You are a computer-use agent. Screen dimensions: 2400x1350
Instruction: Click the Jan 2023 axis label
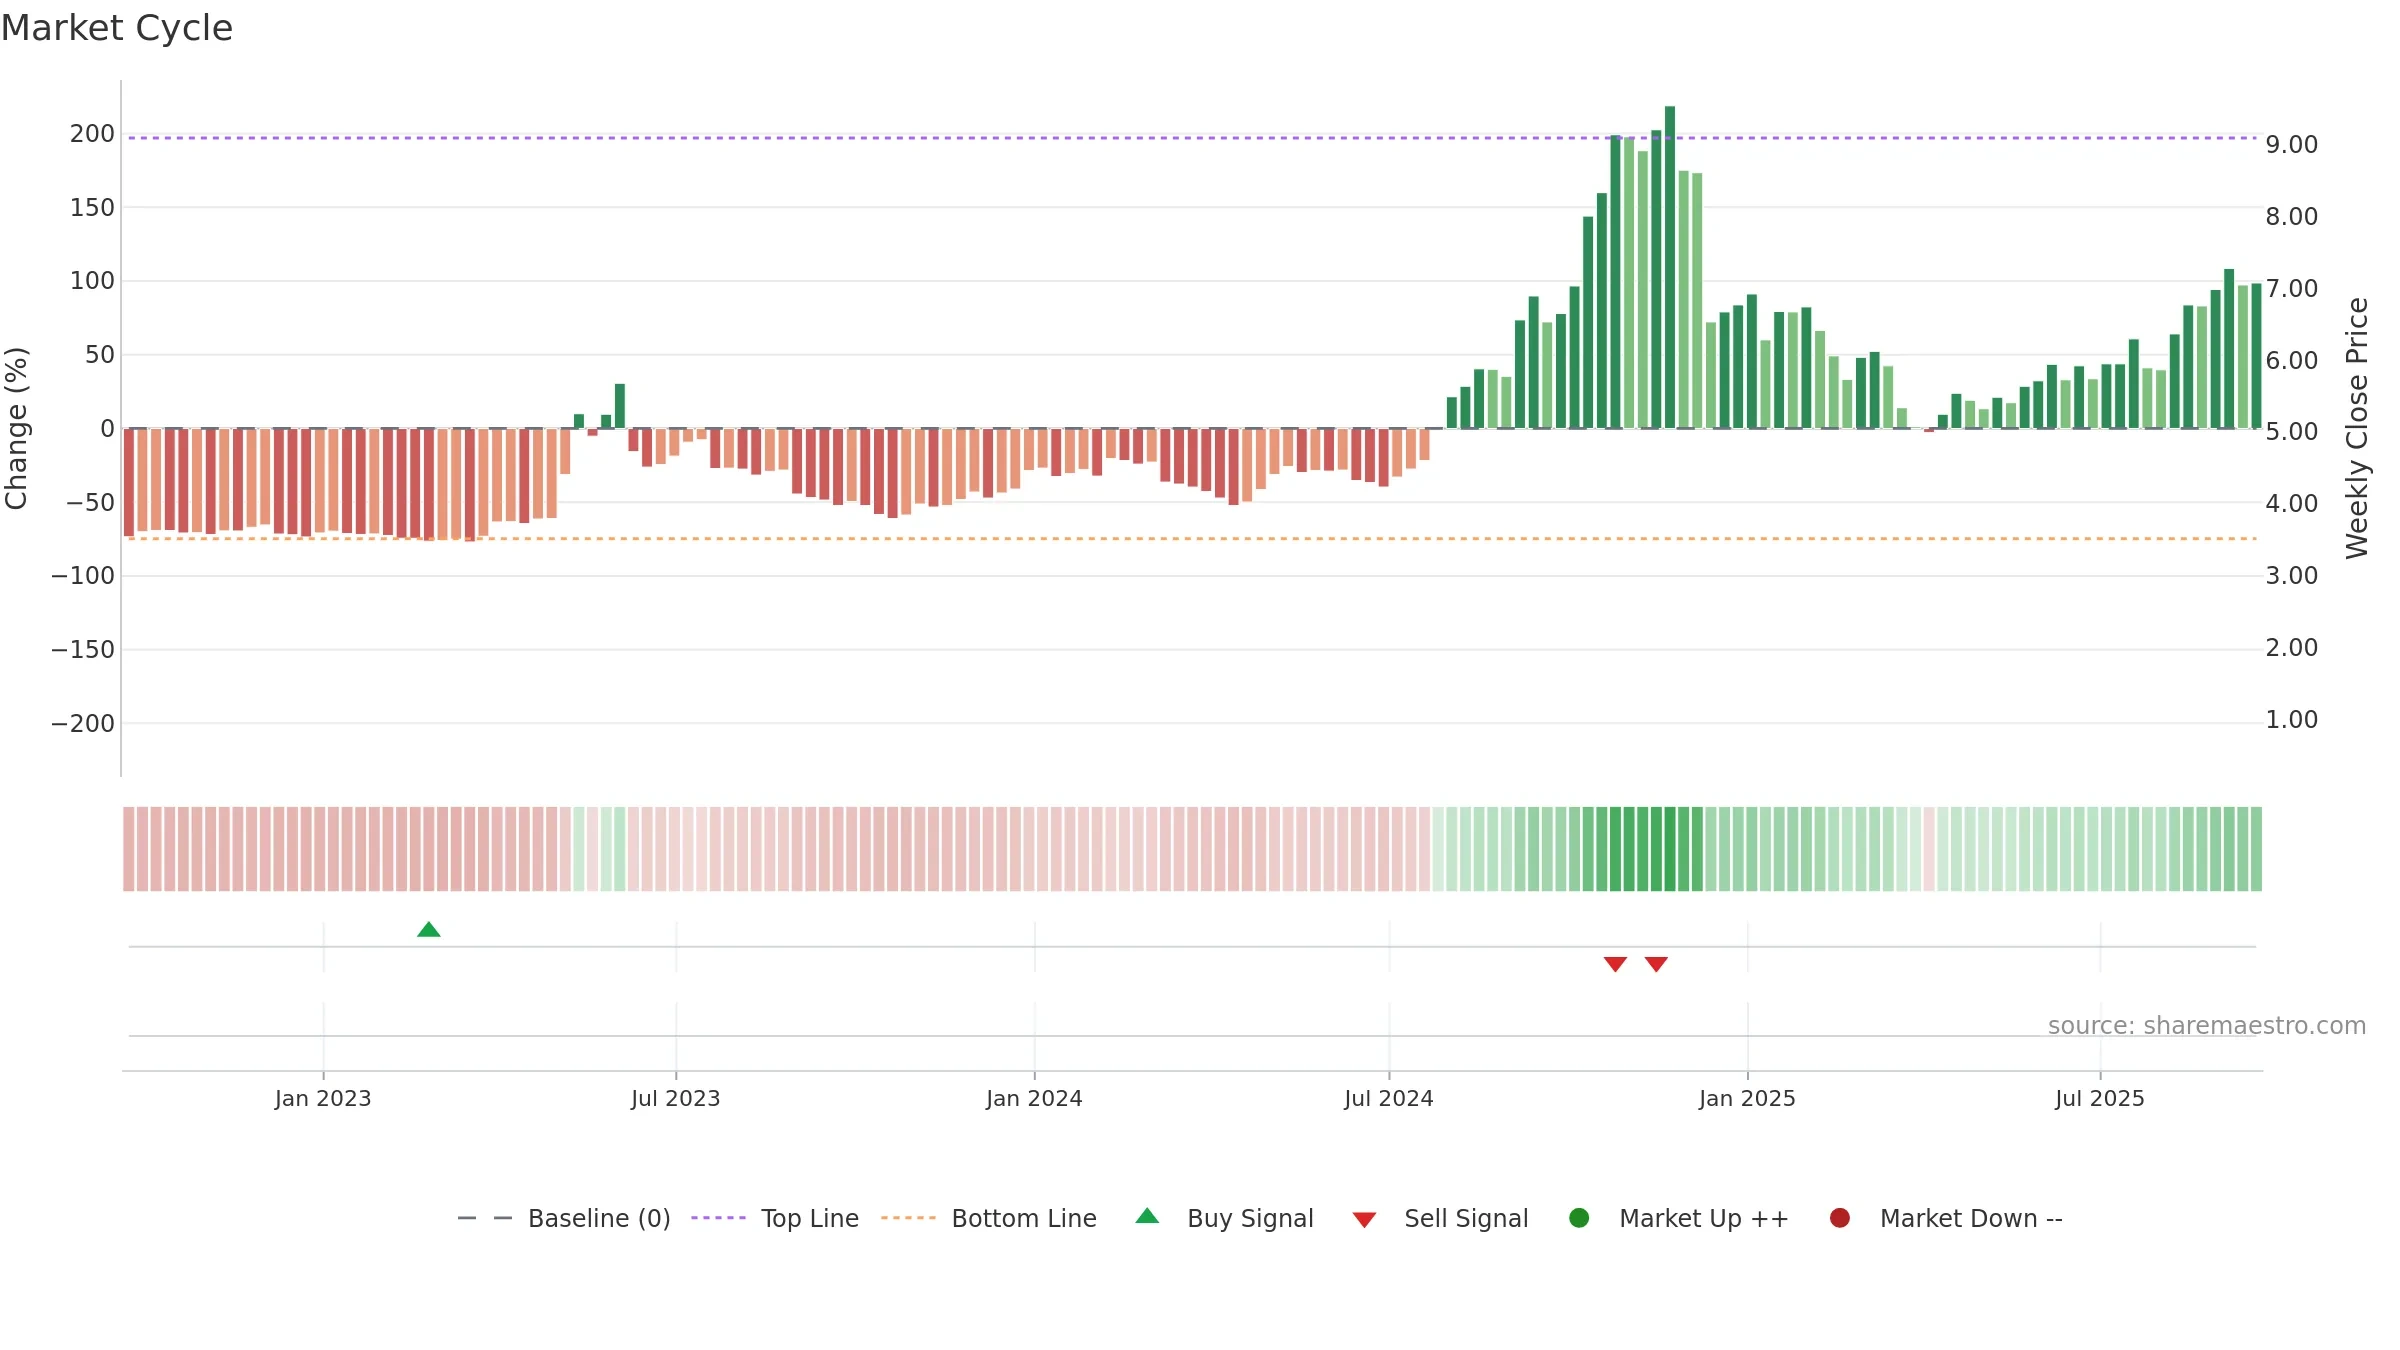323,1099
